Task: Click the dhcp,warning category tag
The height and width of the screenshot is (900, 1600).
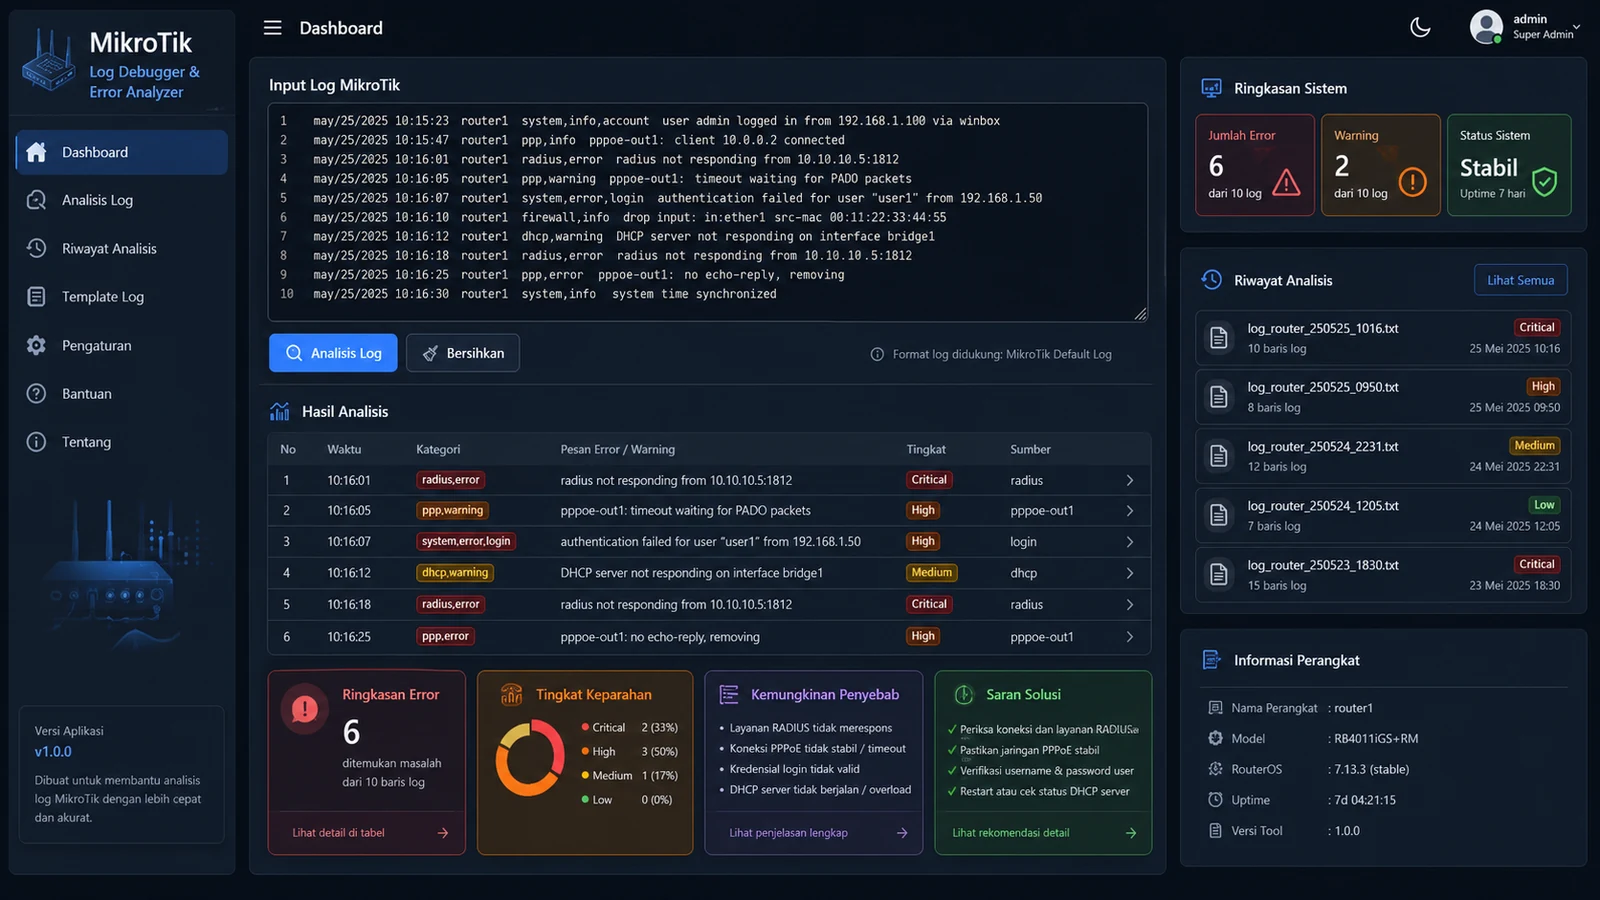Action: pos(455,573)
